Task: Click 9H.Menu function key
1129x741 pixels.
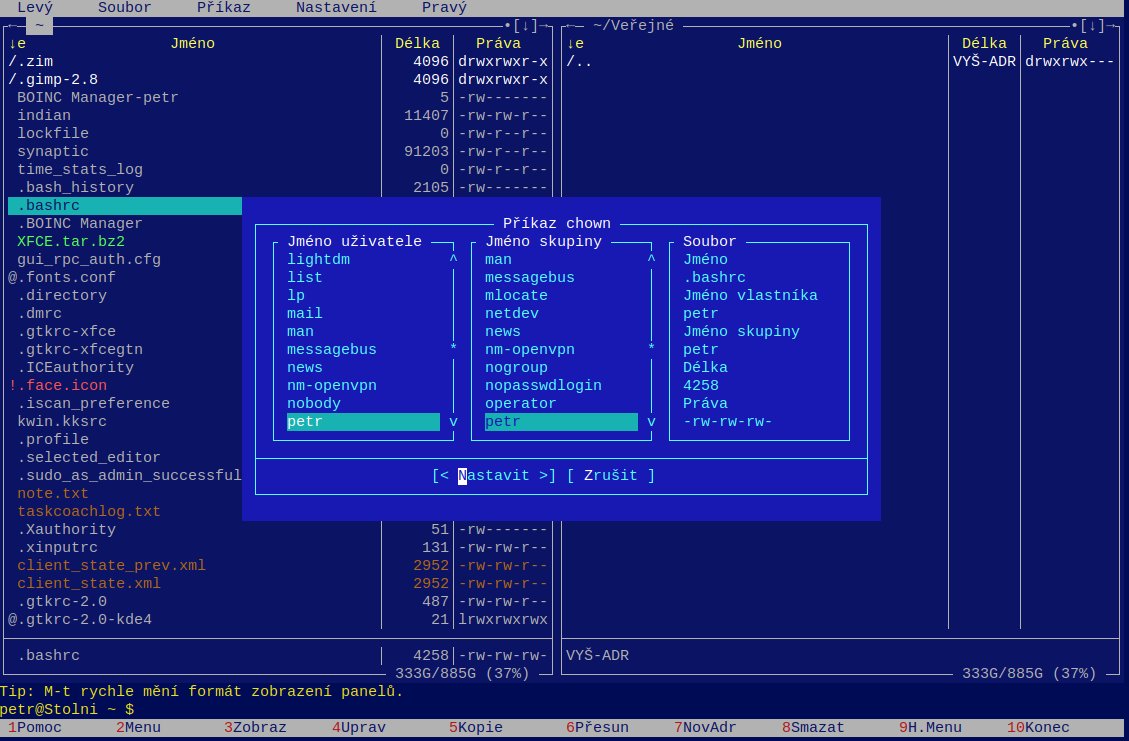Action: 930,727
